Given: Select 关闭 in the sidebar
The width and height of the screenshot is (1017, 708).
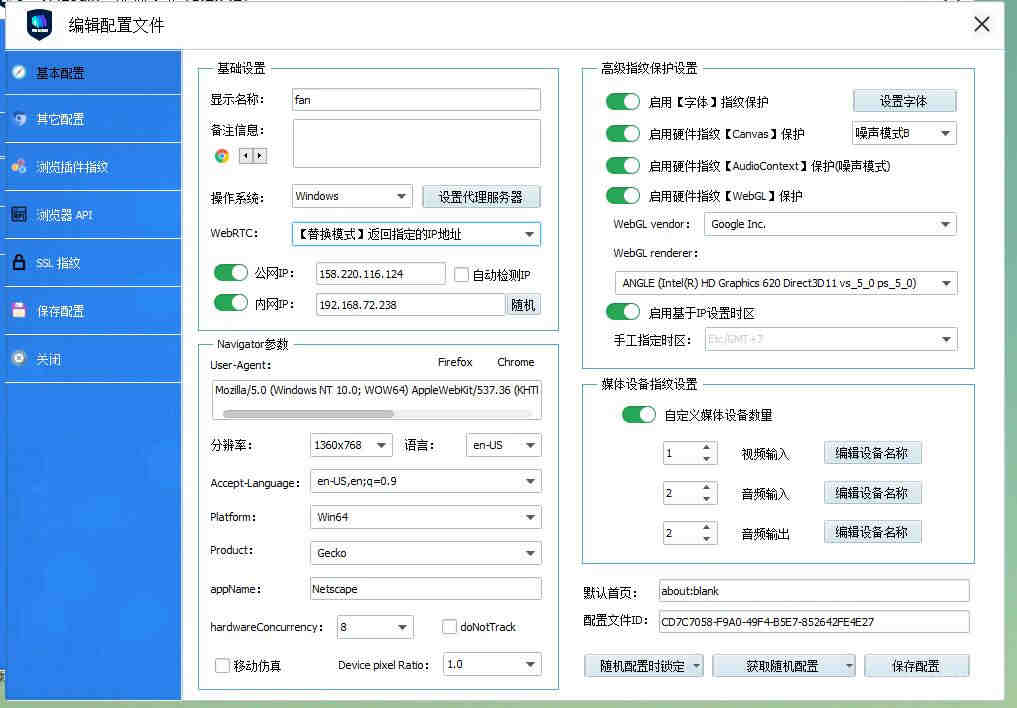Looking at the screenshot, I should (93, 359).
